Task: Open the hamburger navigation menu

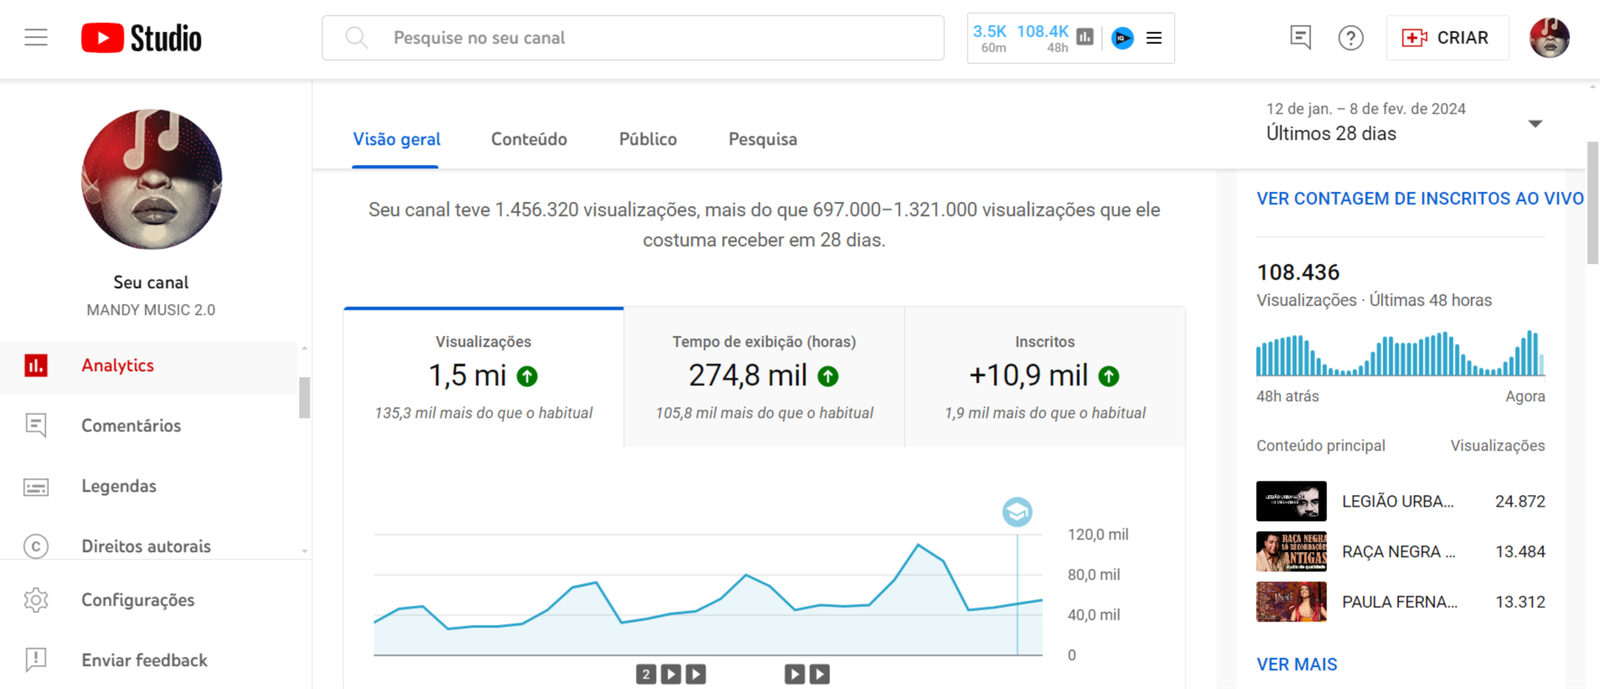Action: (x=36, y=38)
